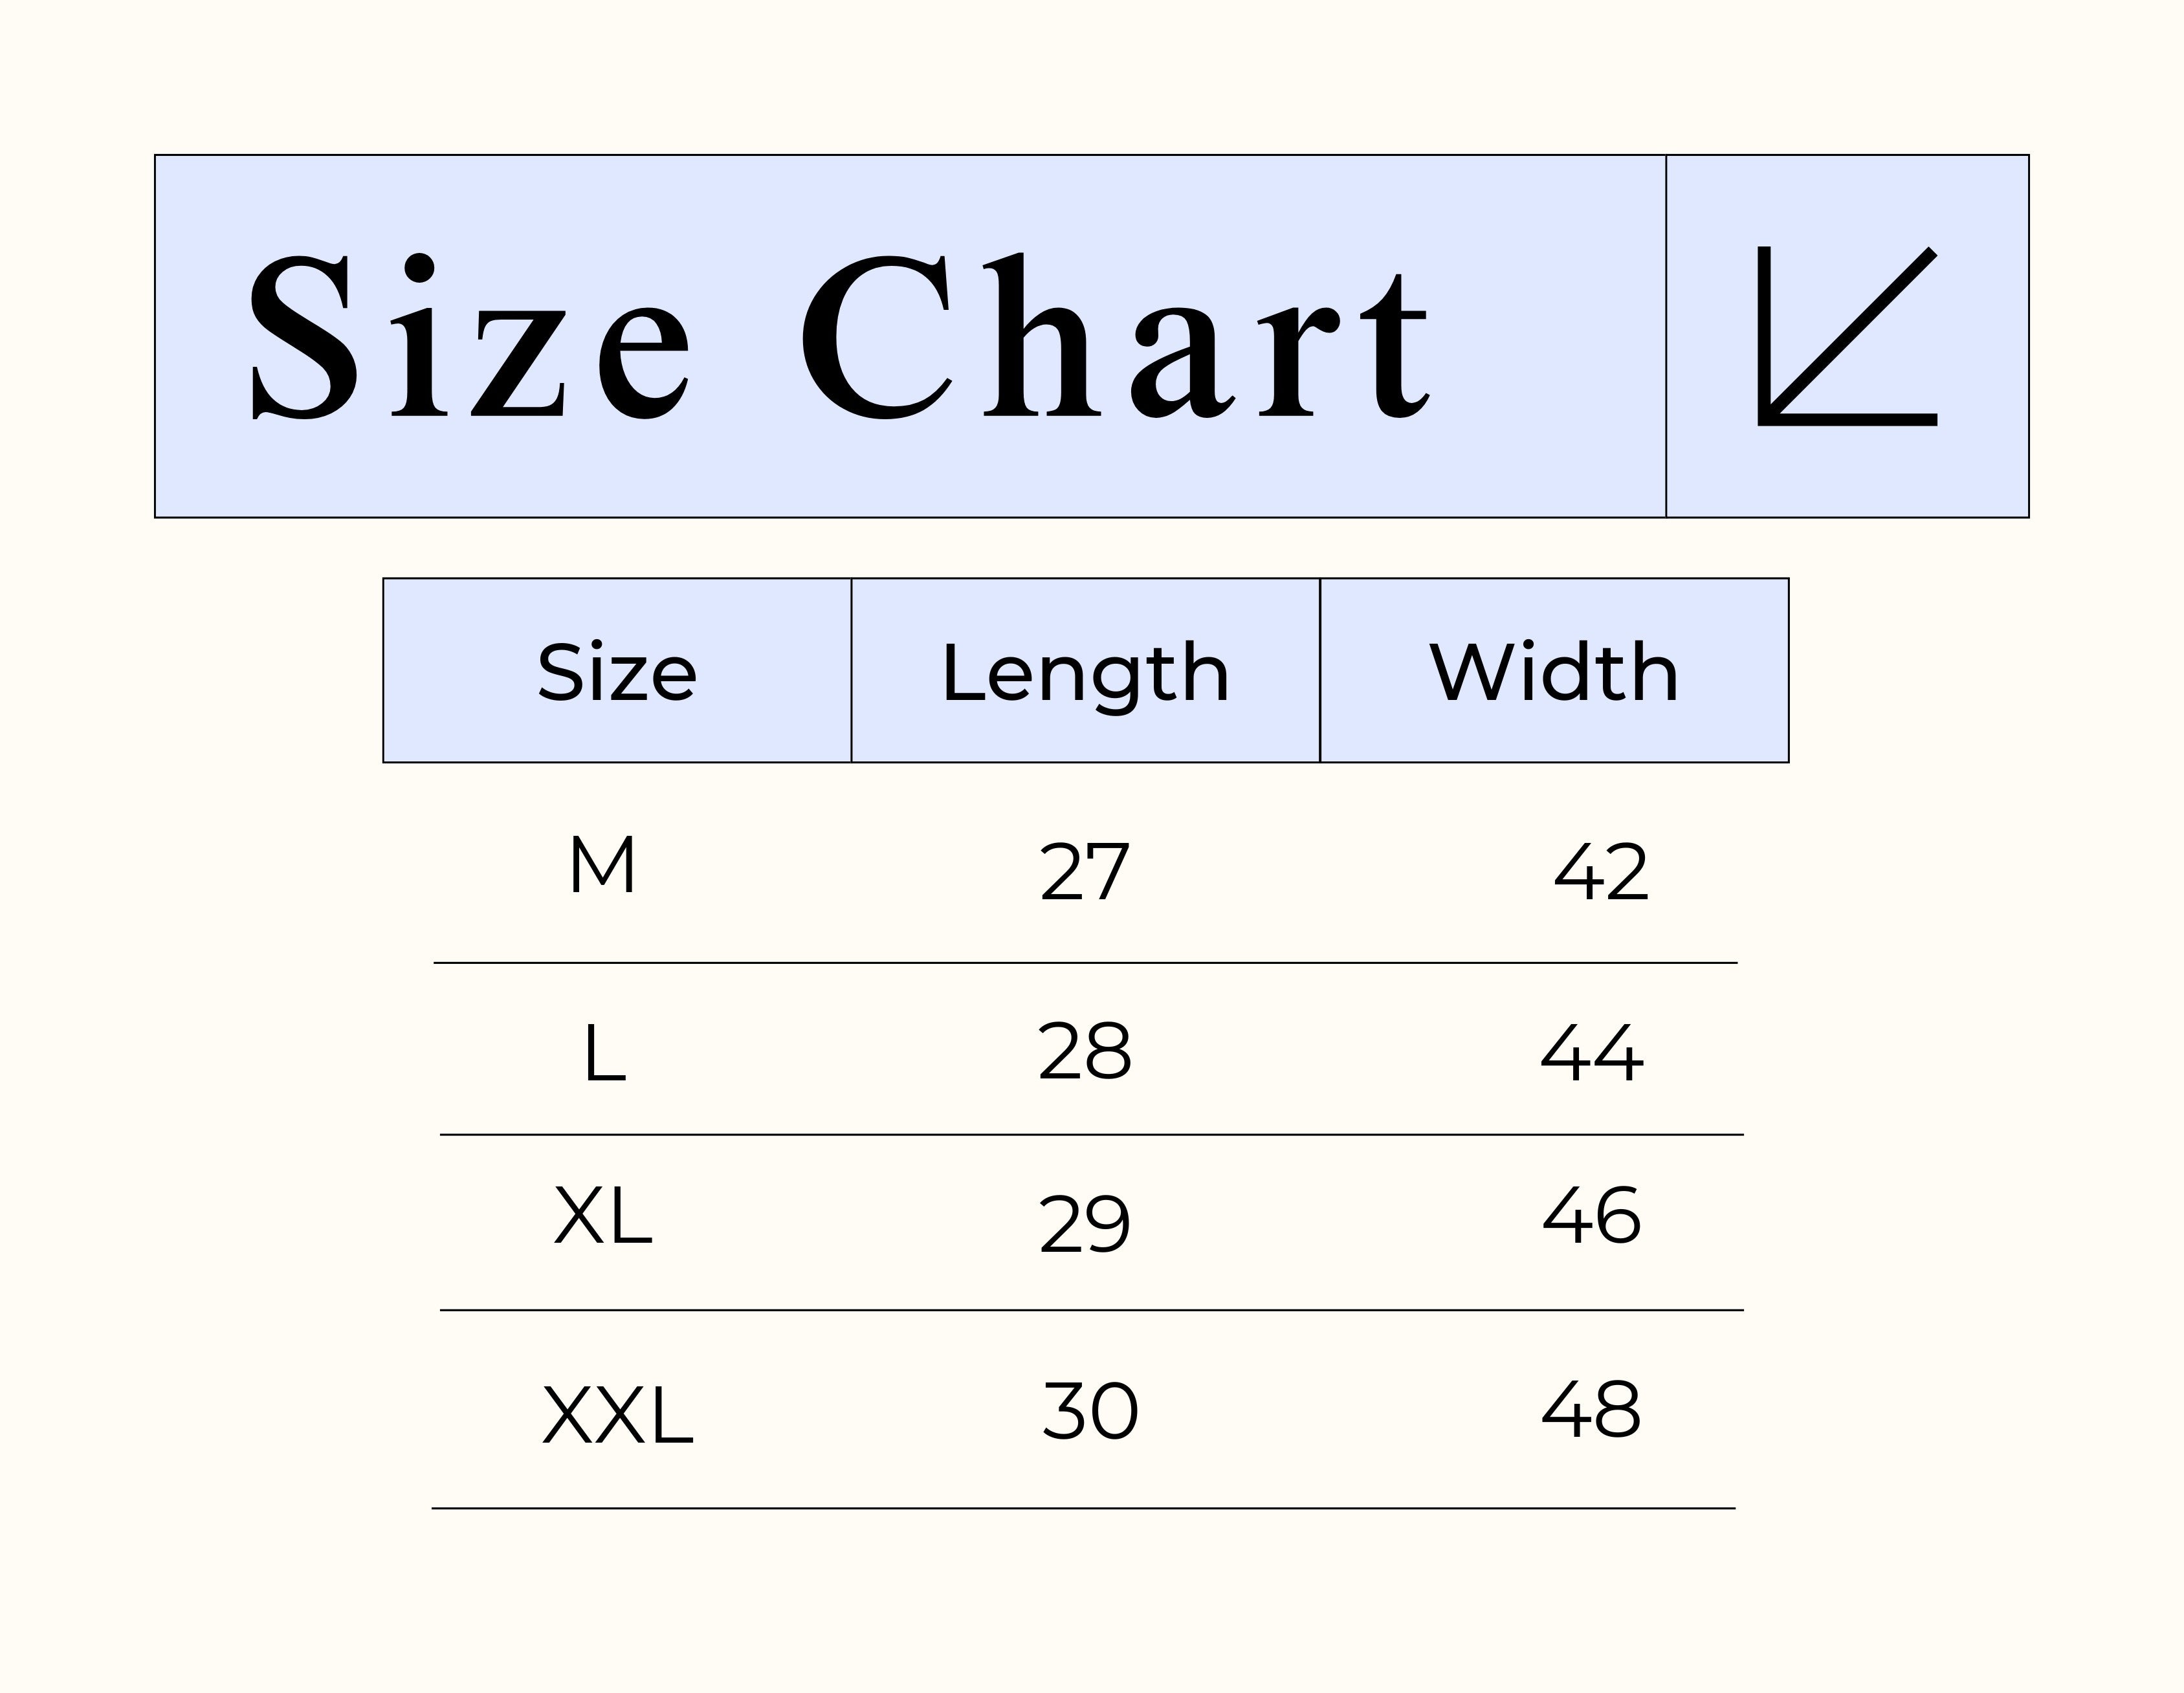The height and width of the screenshot is (1693, 2184).
Task: Click the width value 48
Action: coord(1591,1410)
